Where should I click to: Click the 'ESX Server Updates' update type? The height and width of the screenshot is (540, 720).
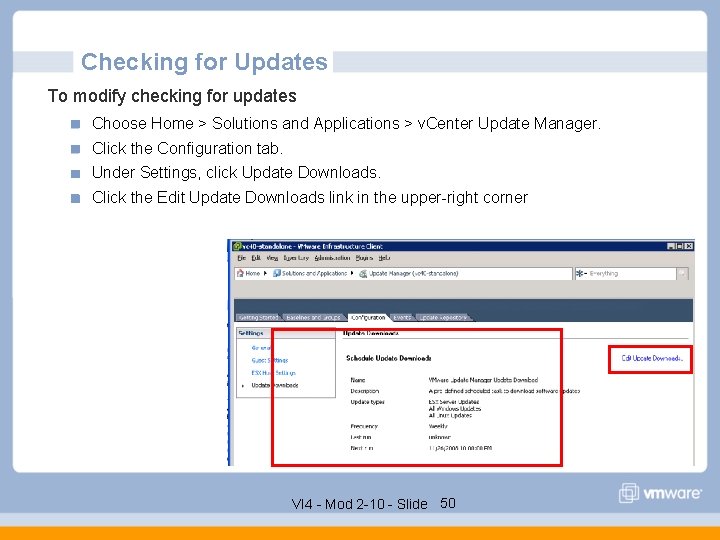coord(454,402)
